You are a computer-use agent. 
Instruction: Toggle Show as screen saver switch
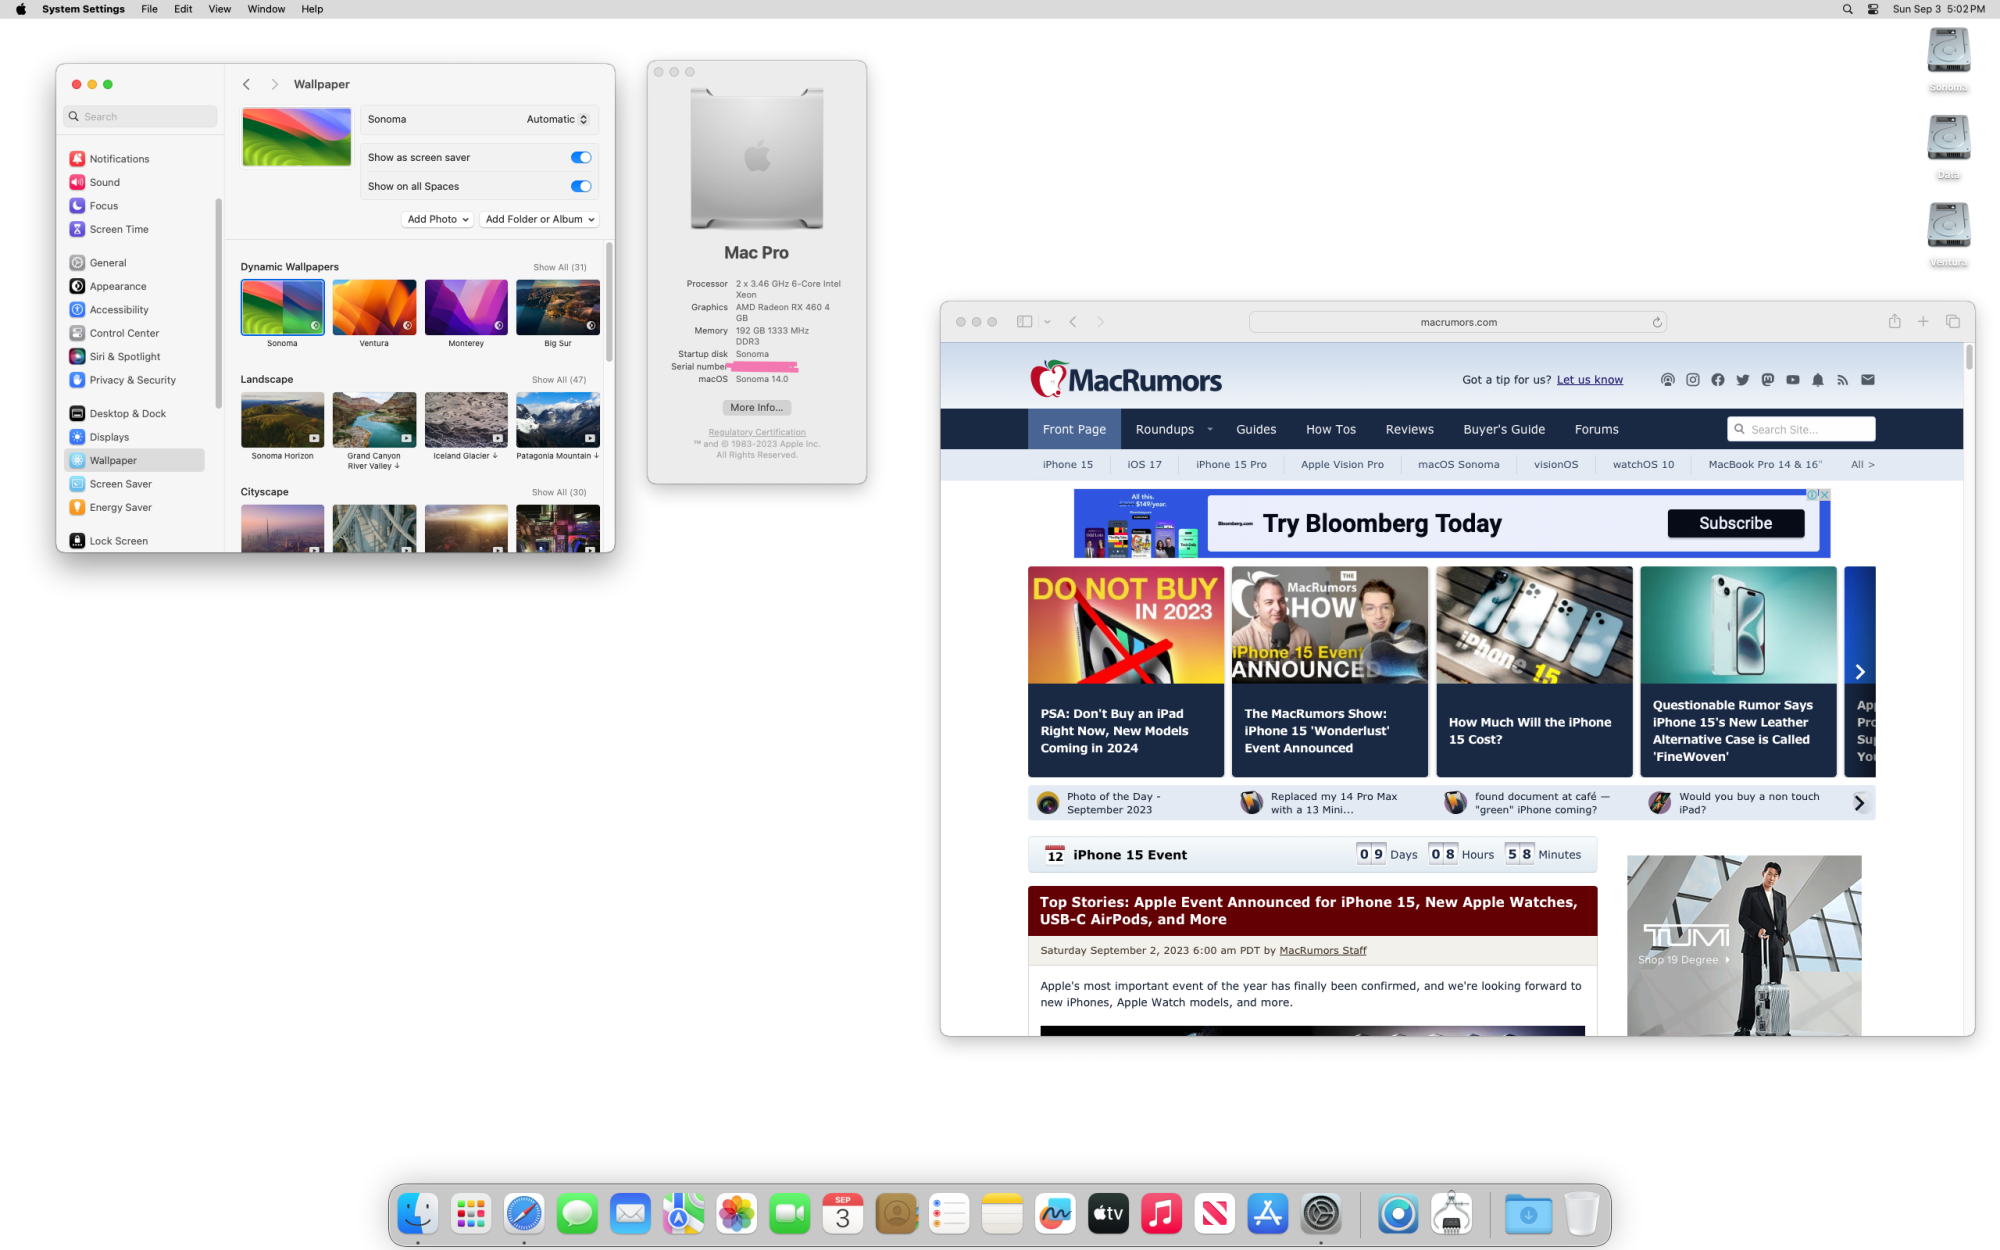581,157
